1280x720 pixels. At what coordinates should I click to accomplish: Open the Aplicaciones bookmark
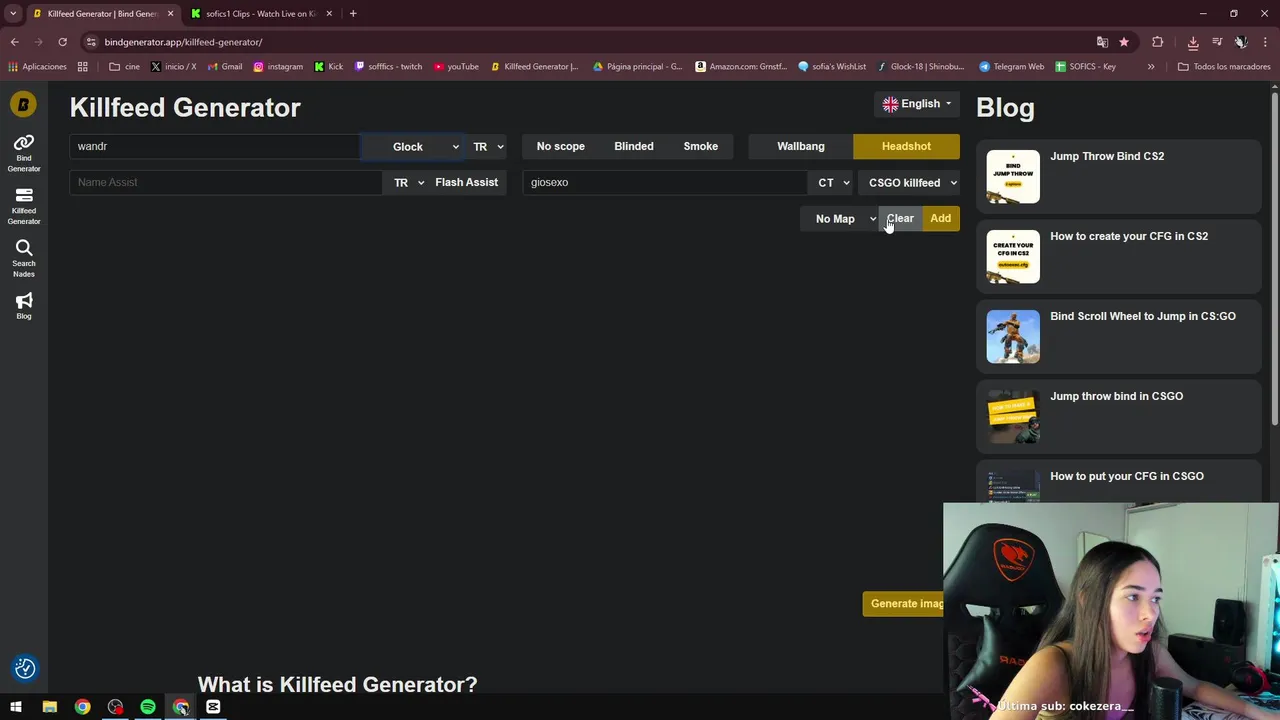(x=37, y=67)
